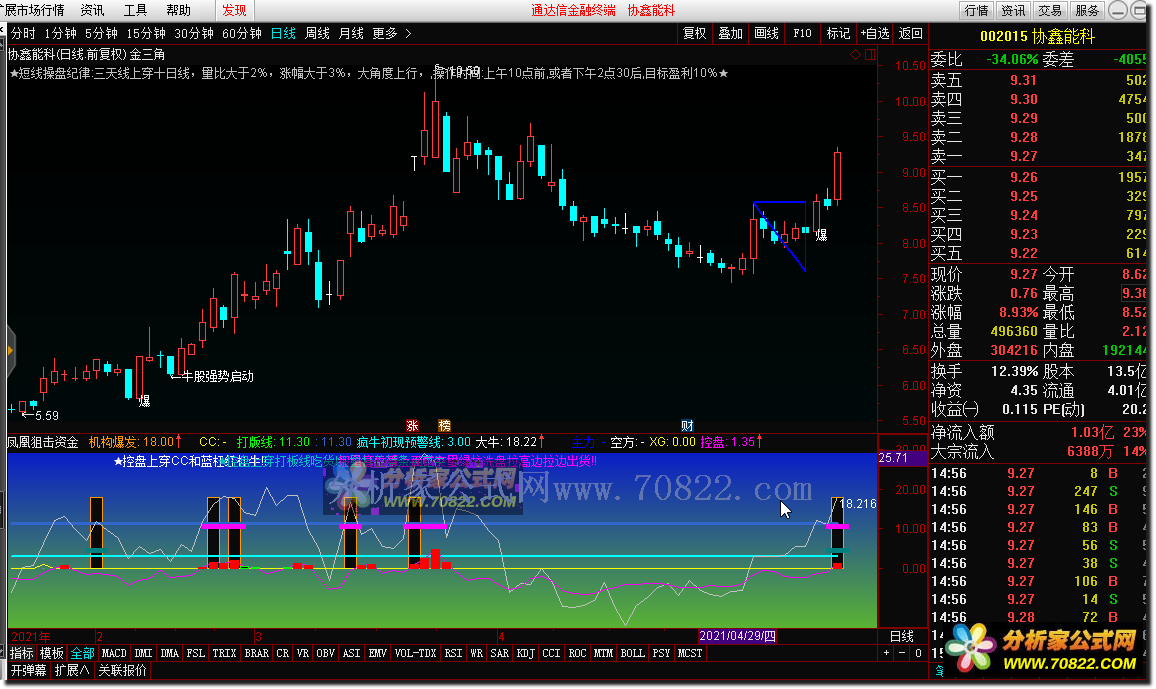Click the 关联报价 button

122,671
